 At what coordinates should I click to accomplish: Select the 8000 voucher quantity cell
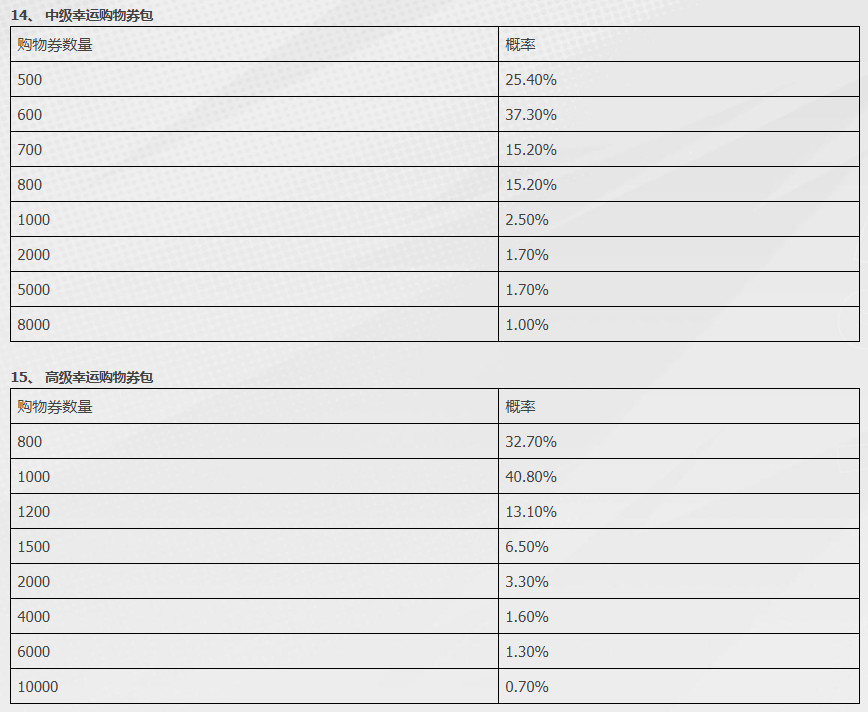(x=254, y=324)
